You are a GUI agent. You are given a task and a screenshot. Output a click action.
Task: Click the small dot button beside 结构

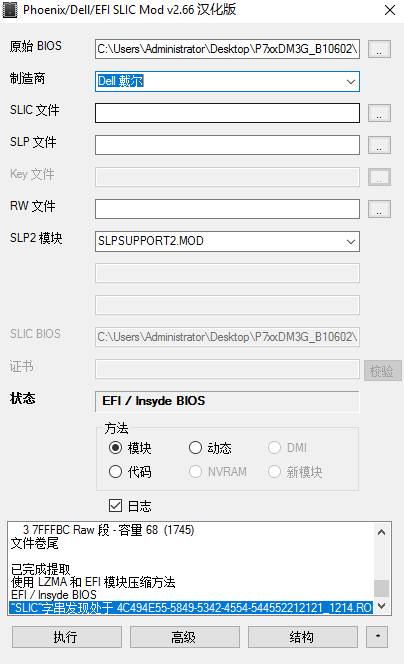pos(377,637)
